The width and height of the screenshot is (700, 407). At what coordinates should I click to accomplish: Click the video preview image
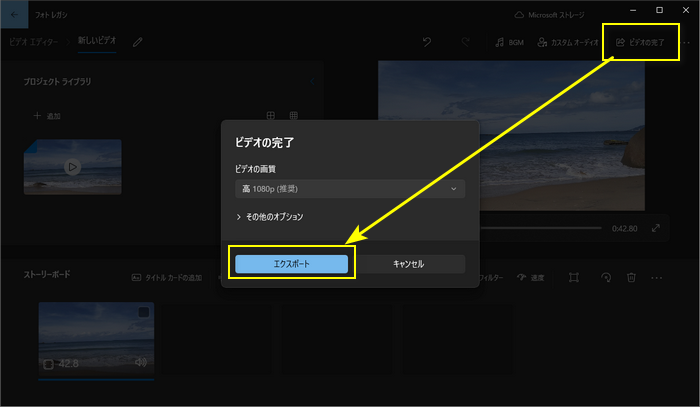coord(512,135)
